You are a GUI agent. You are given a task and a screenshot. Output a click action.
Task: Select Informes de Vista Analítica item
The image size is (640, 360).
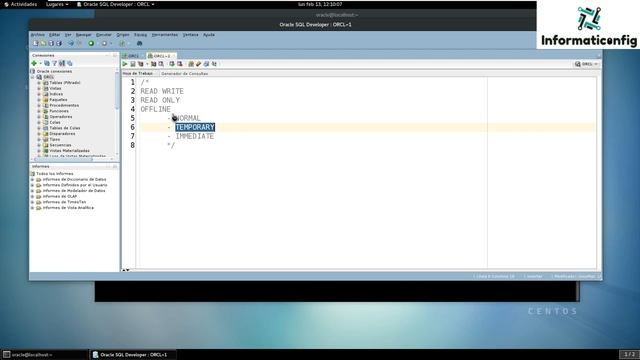(68, 208)
